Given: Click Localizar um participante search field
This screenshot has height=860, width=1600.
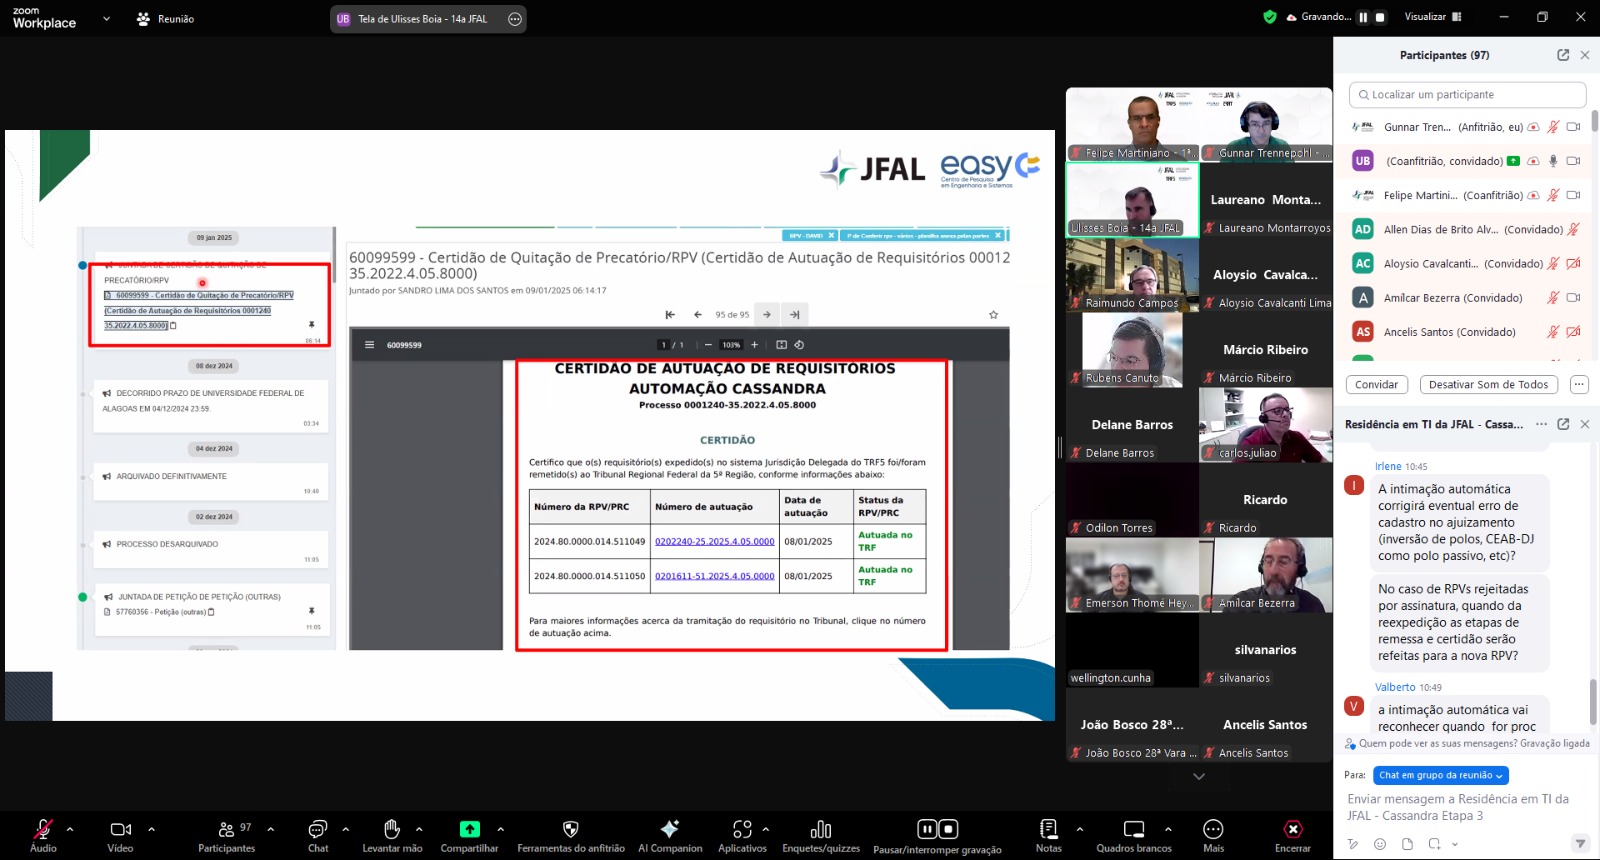Looking at the screenshot, I should (1467, 95).
